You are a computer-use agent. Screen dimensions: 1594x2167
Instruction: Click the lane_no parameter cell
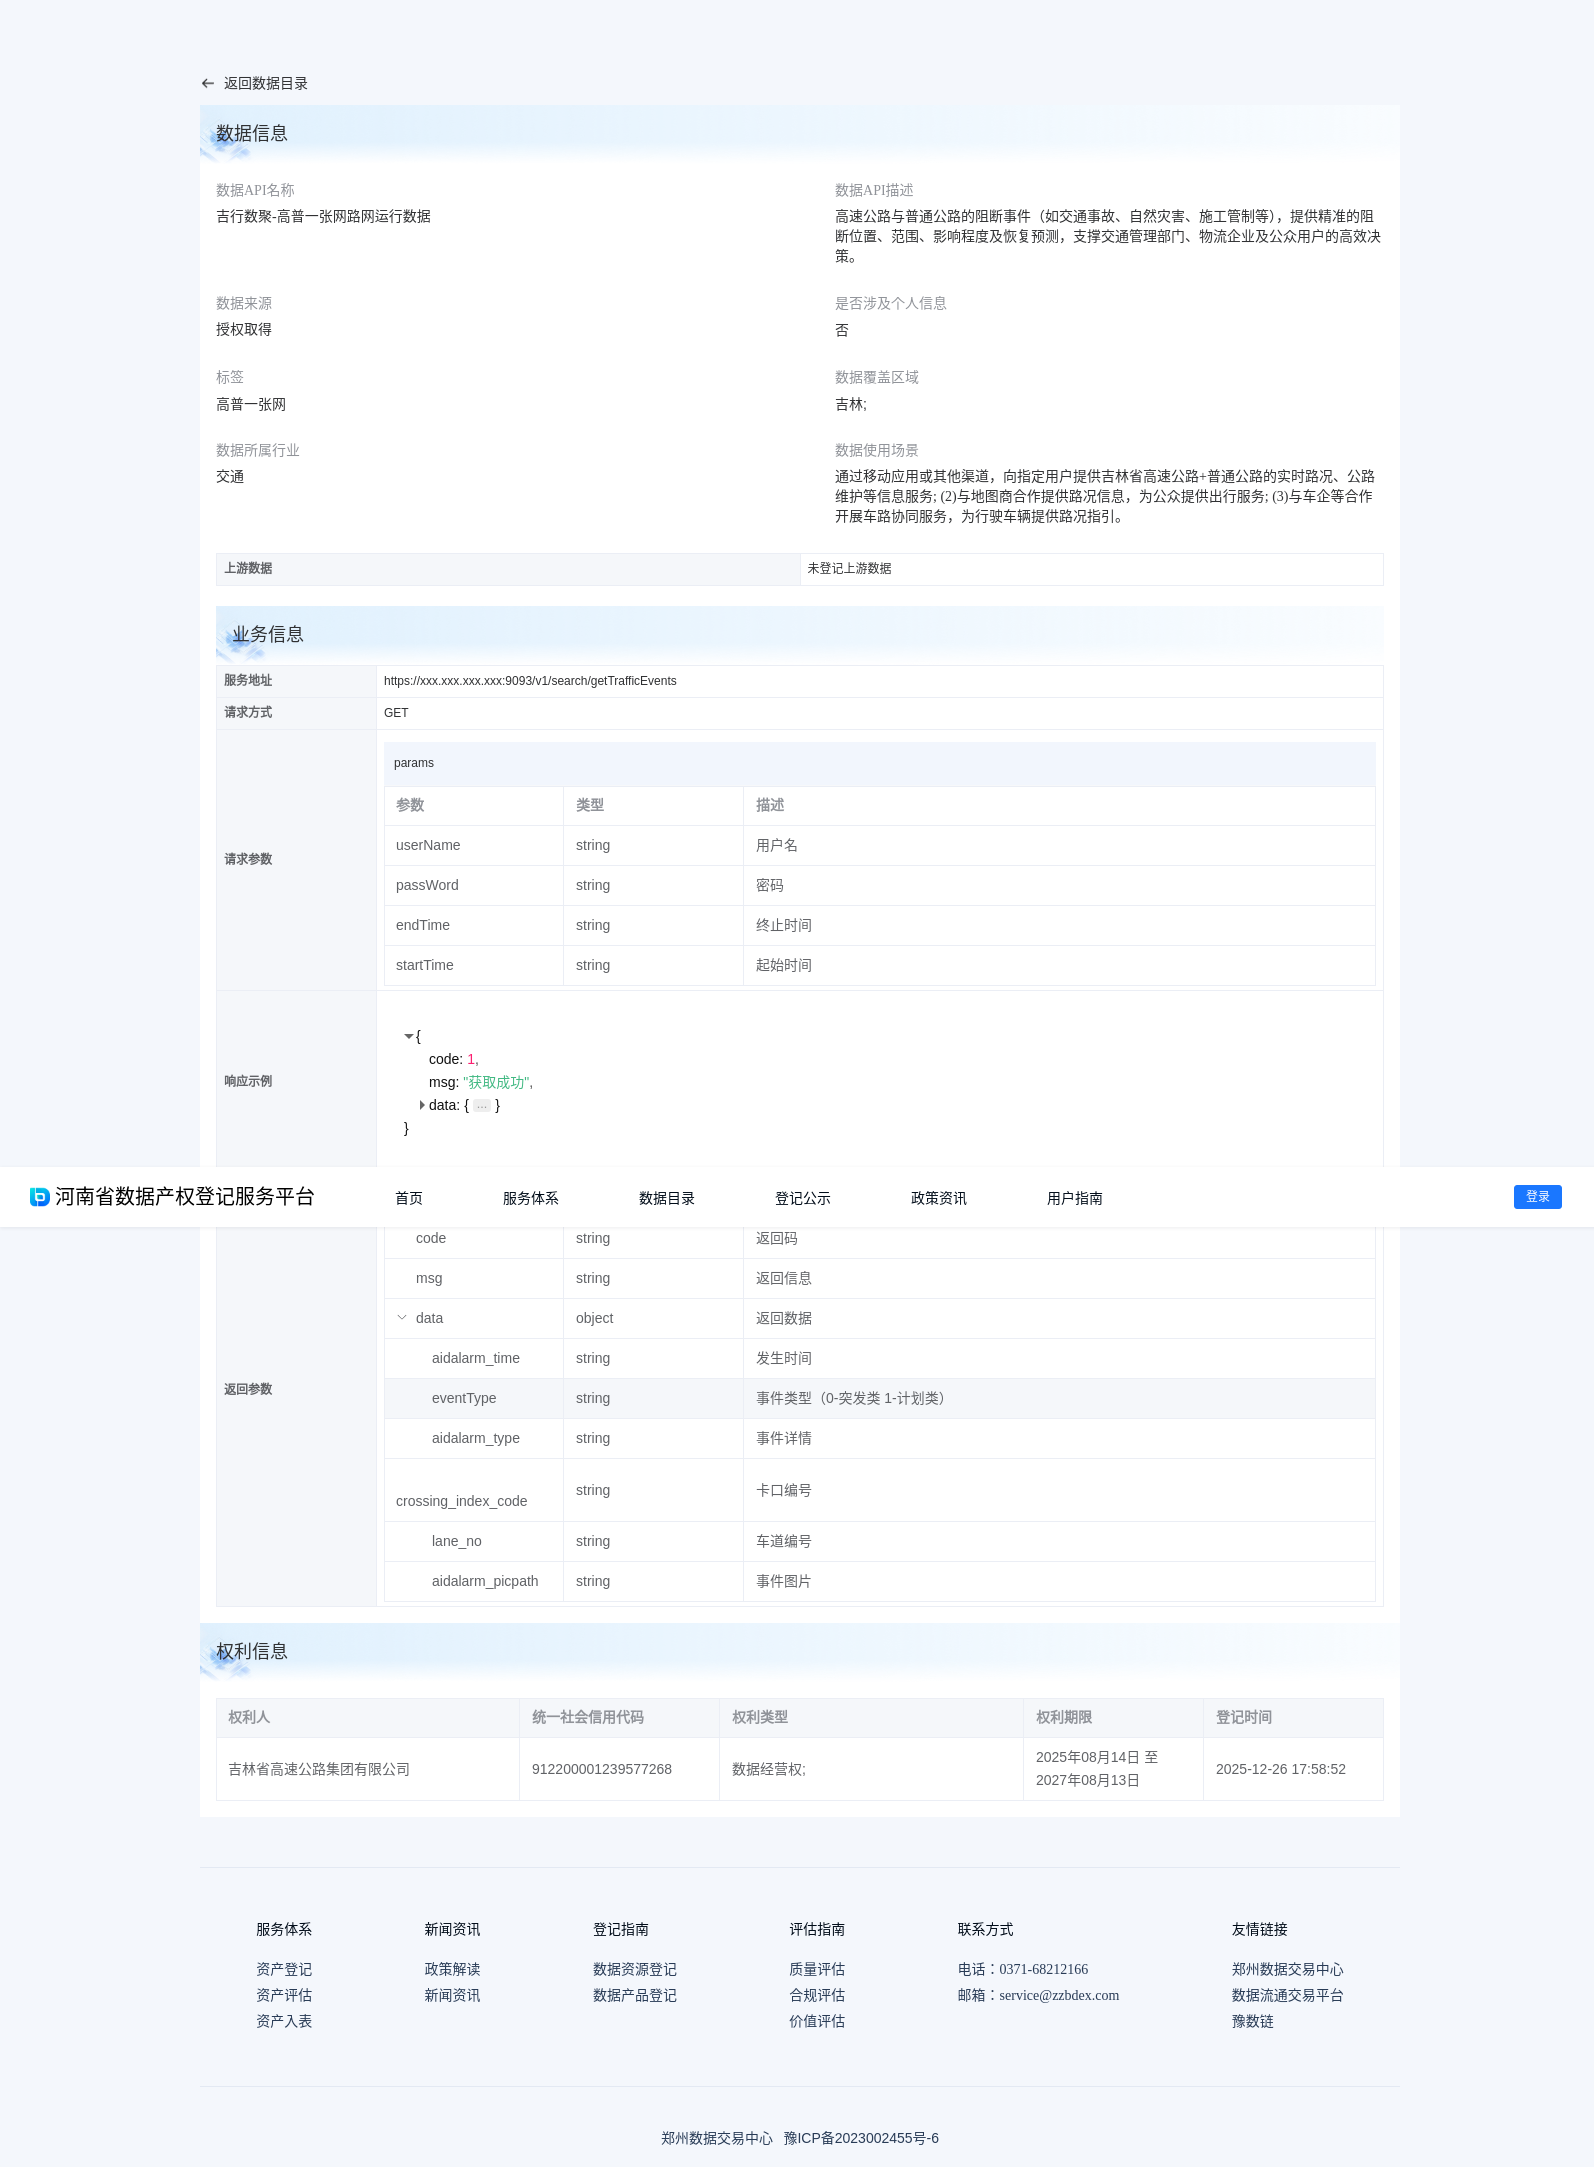(474, 1541)
